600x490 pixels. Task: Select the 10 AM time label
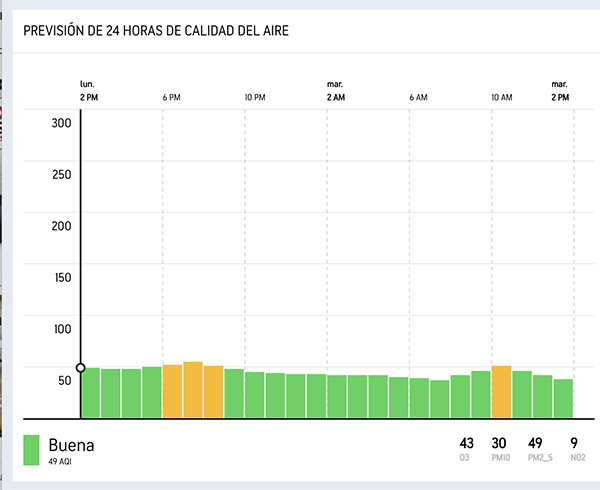coord(501,97)
